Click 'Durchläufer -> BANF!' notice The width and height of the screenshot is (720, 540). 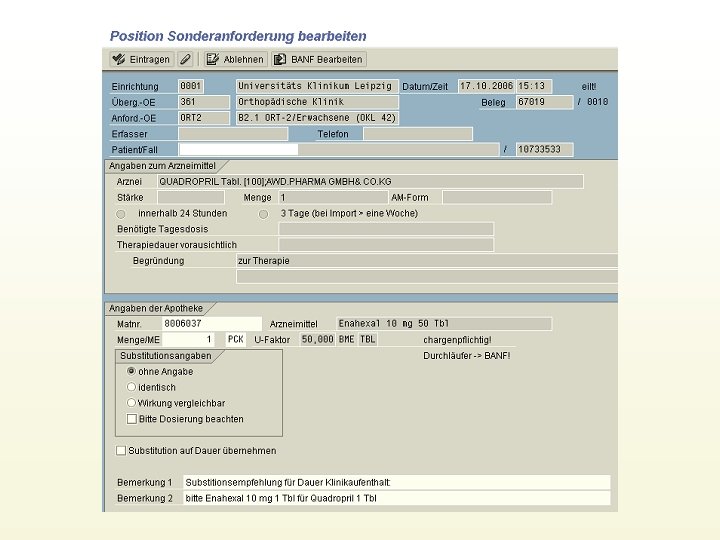(467, 355)
